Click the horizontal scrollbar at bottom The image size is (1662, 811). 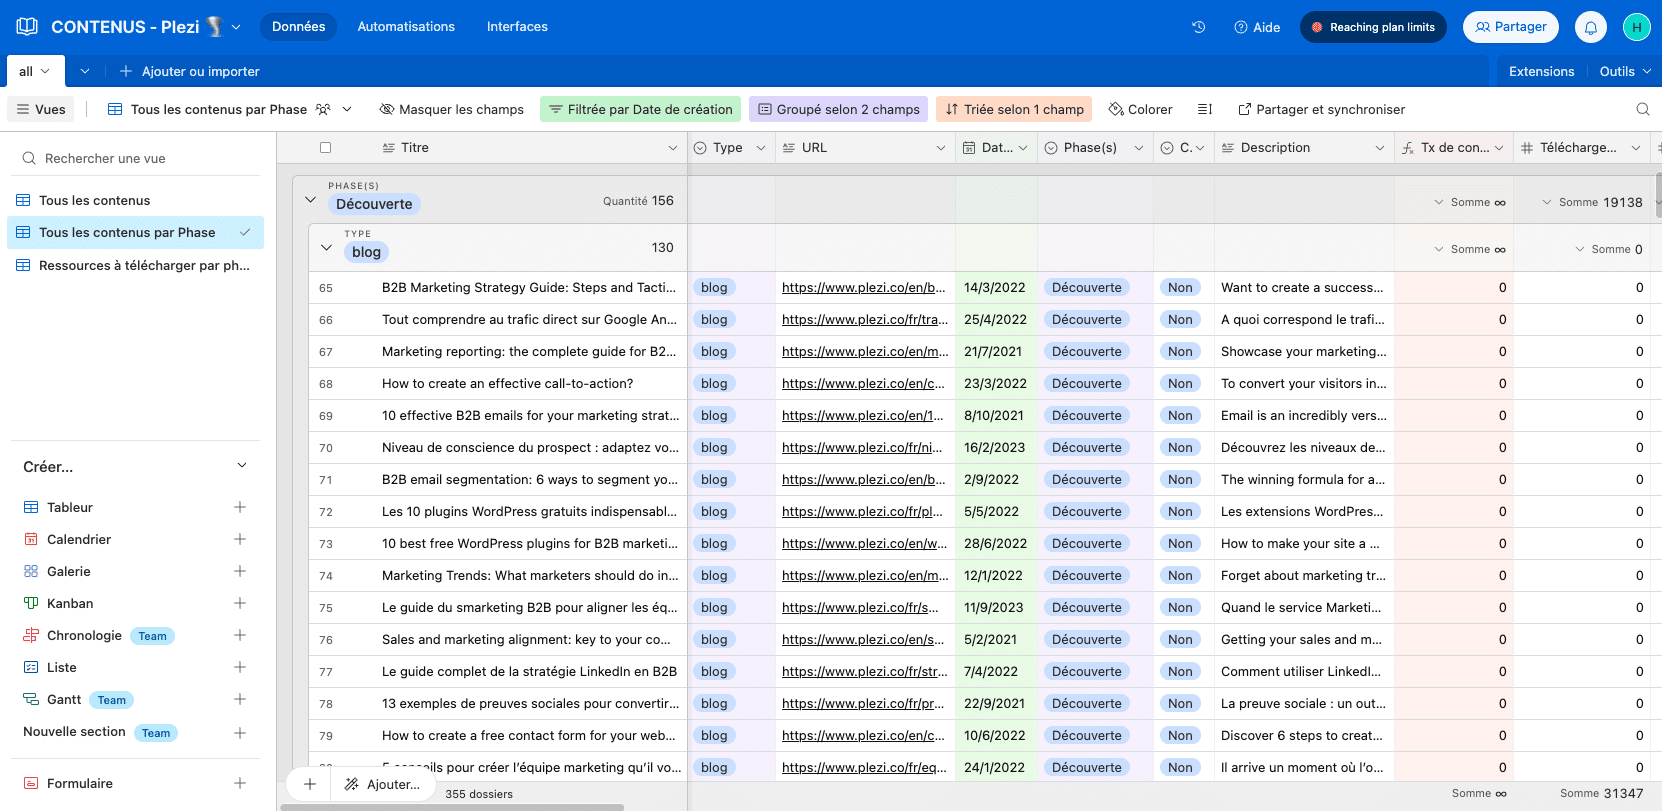click(x=452, y=807)
